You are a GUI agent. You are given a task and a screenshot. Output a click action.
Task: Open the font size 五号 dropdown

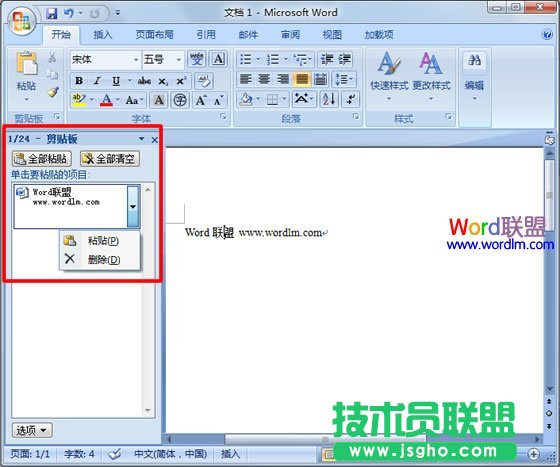(179, 60)
